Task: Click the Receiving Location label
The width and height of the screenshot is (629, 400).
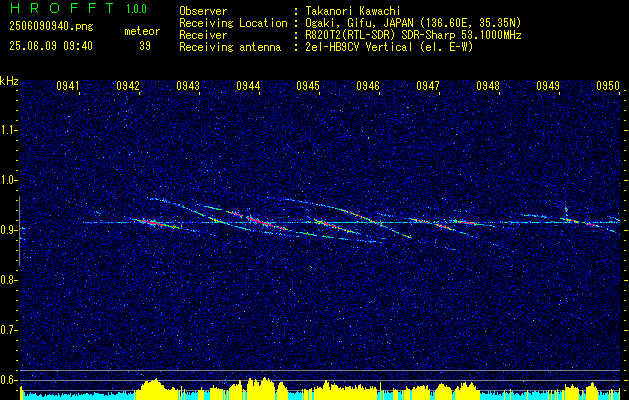Action: pyautogui.click(x=233, y=23)
